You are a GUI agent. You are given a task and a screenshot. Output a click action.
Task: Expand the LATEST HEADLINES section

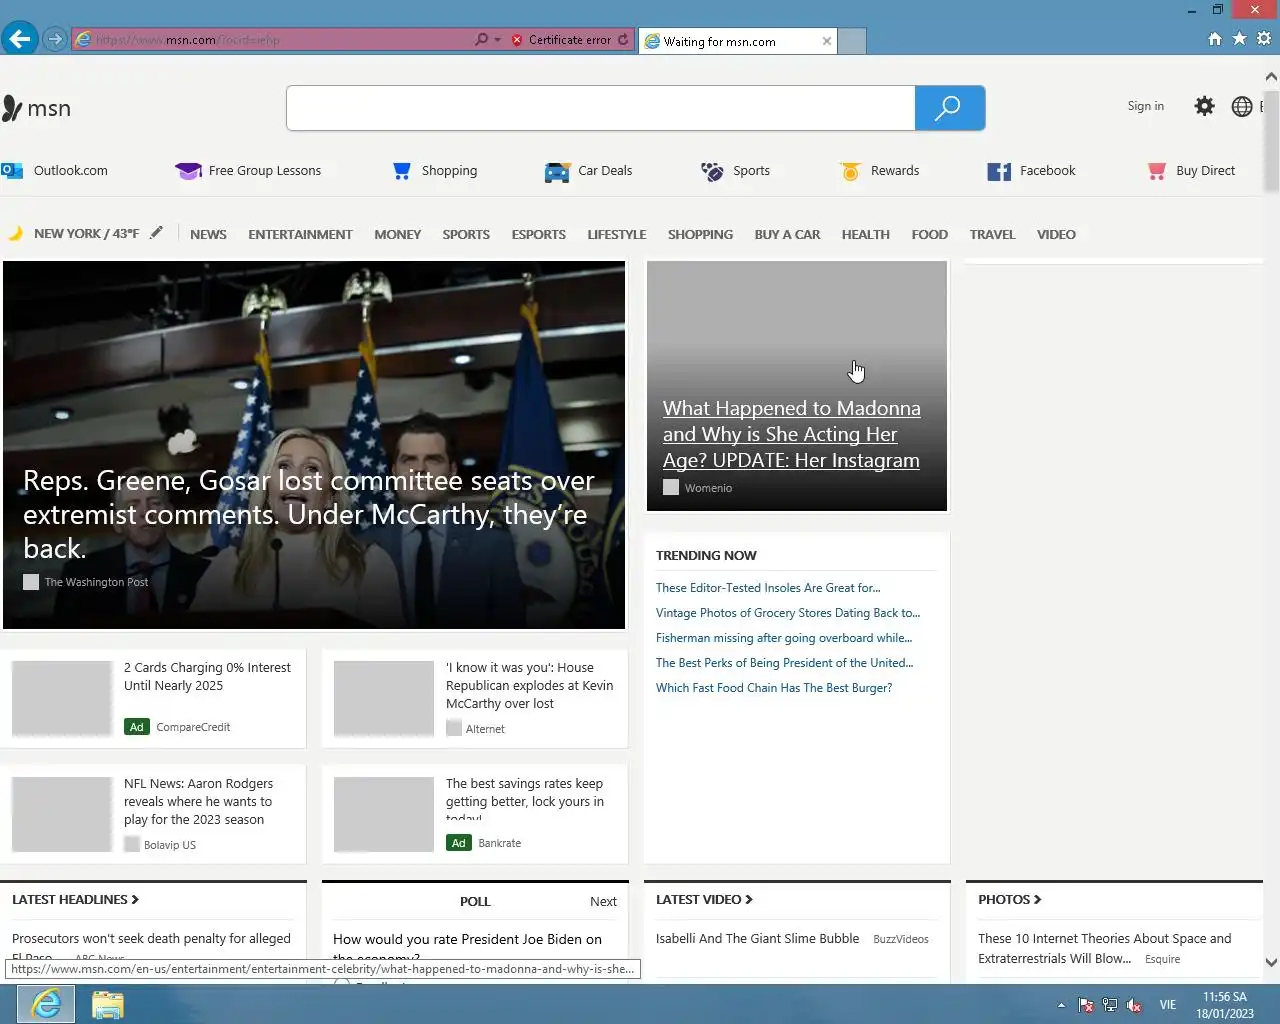(75, 900)
